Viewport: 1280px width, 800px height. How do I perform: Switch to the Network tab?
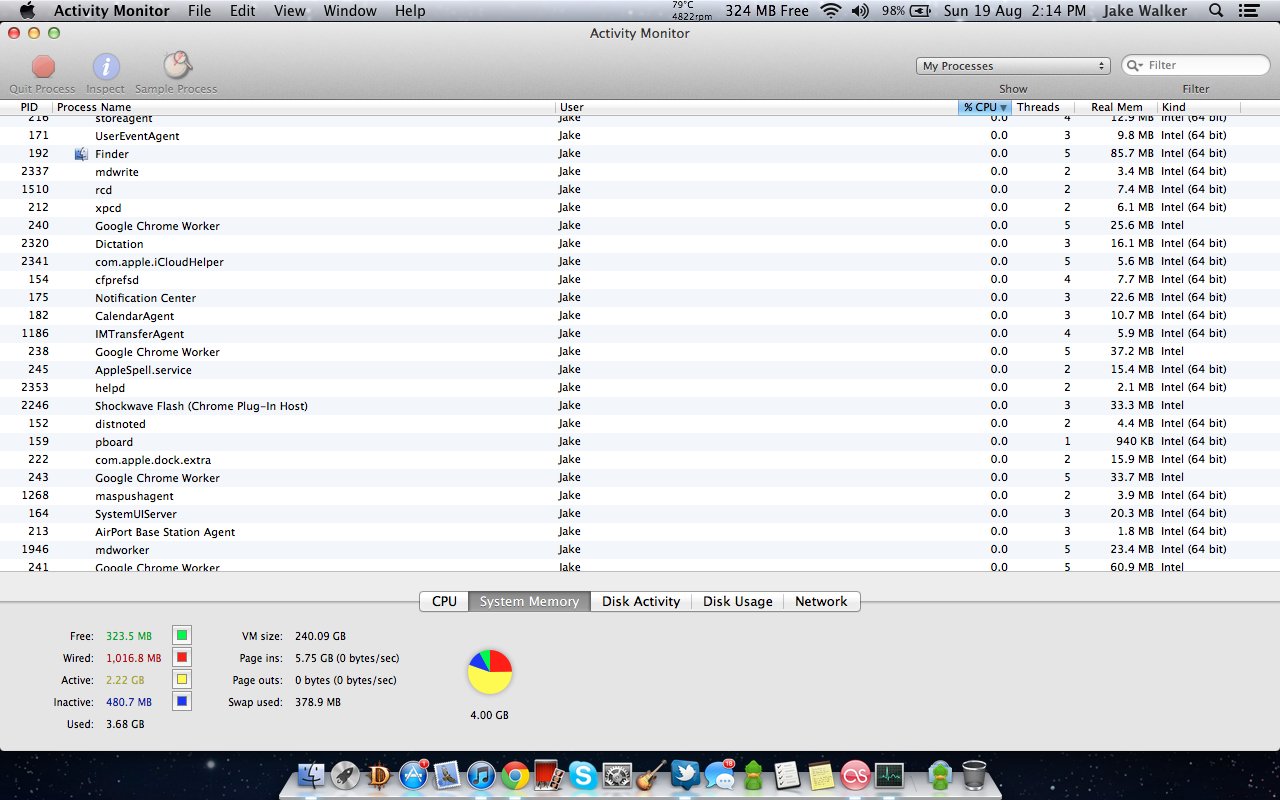tap(821, 601)
